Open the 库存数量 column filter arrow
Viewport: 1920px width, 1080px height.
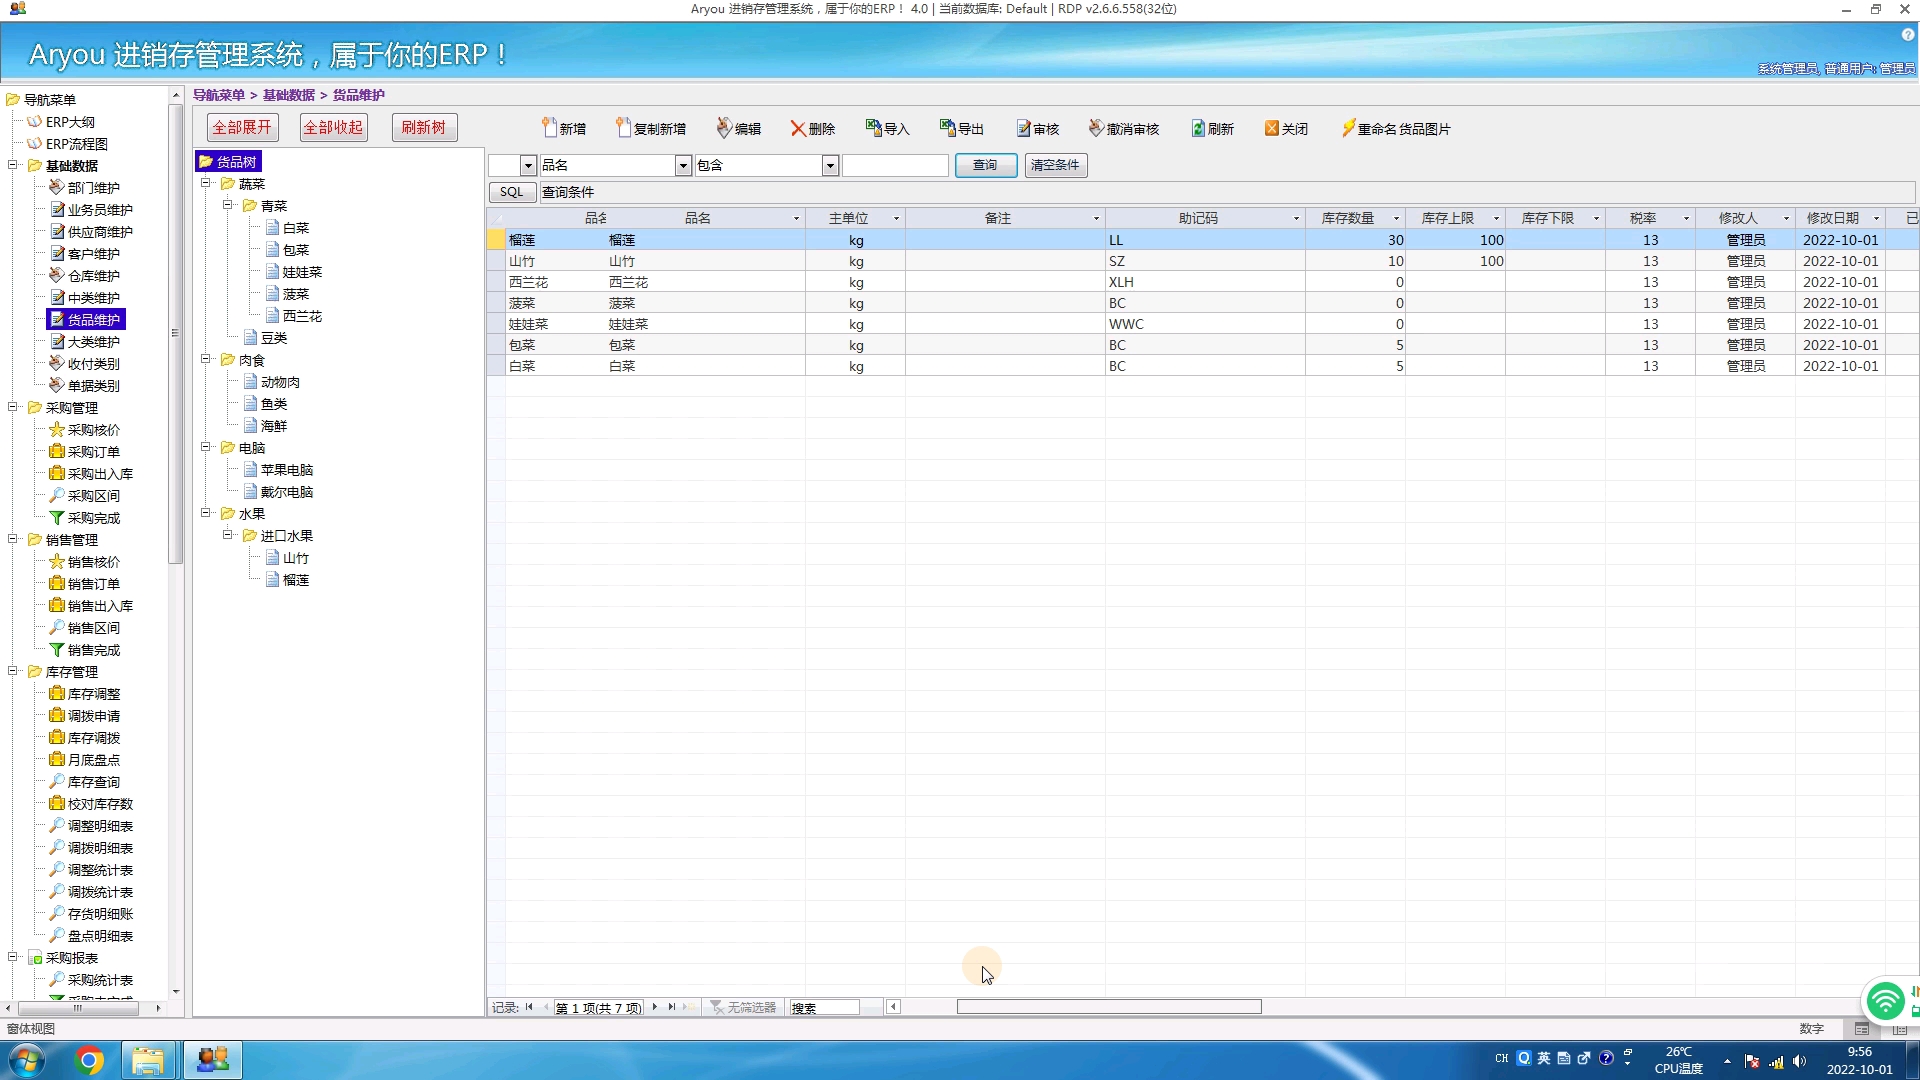point(1396,218)
